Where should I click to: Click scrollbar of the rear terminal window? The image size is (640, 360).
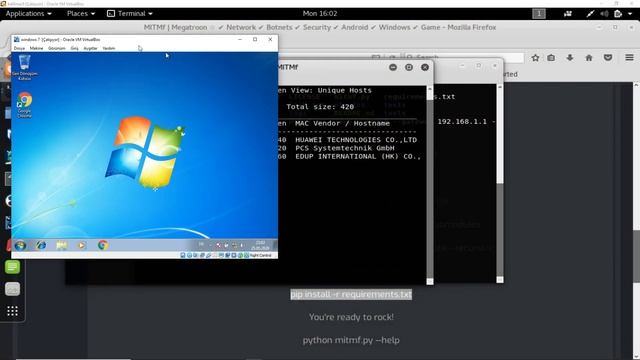(x=500, y=184)
